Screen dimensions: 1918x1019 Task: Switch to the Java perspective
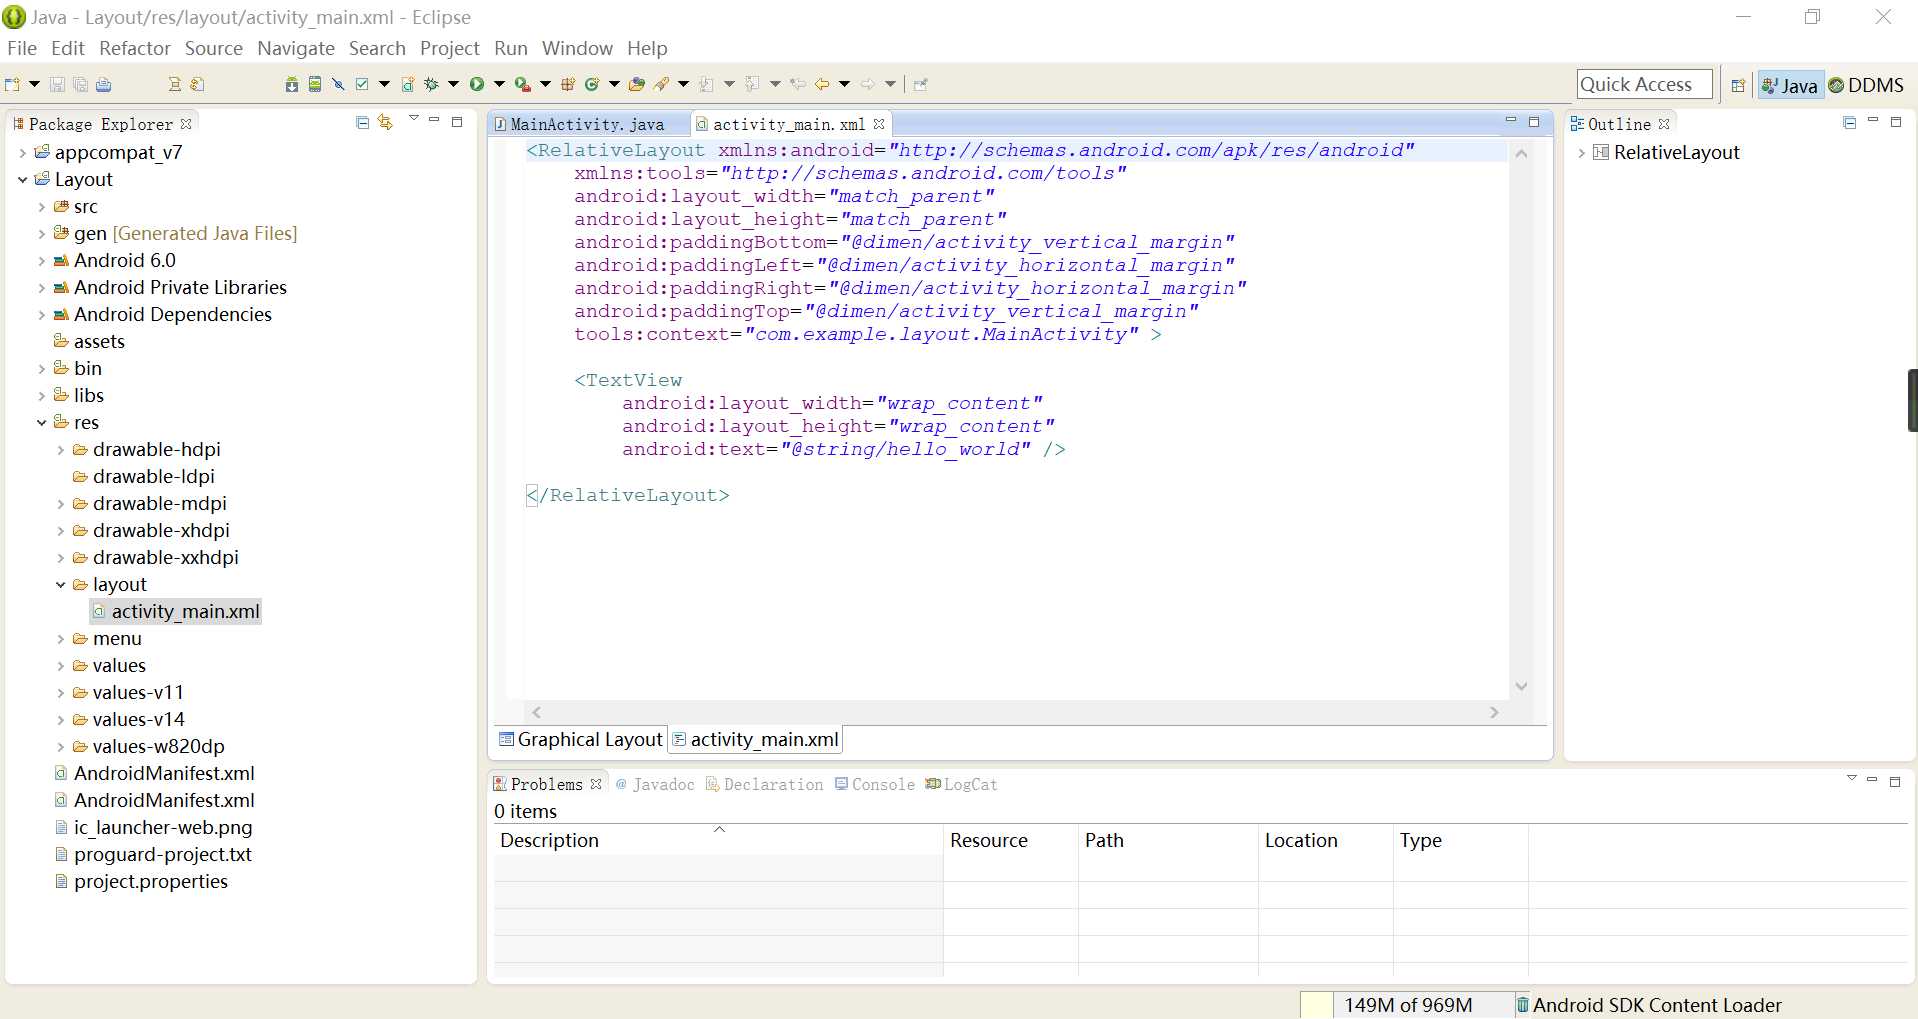click(1790, 85)
